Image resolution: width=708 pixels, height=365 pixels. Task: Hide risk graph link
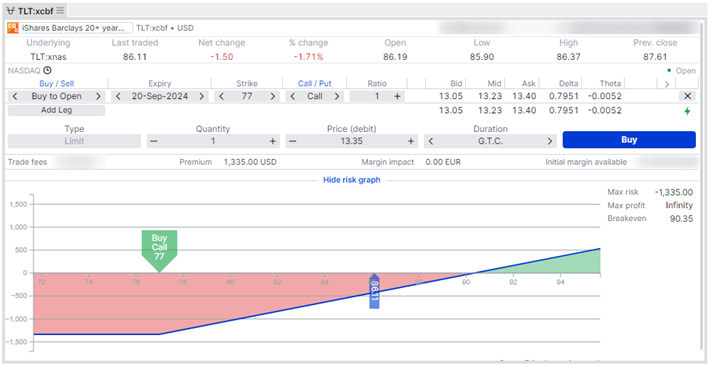[352, 180]
